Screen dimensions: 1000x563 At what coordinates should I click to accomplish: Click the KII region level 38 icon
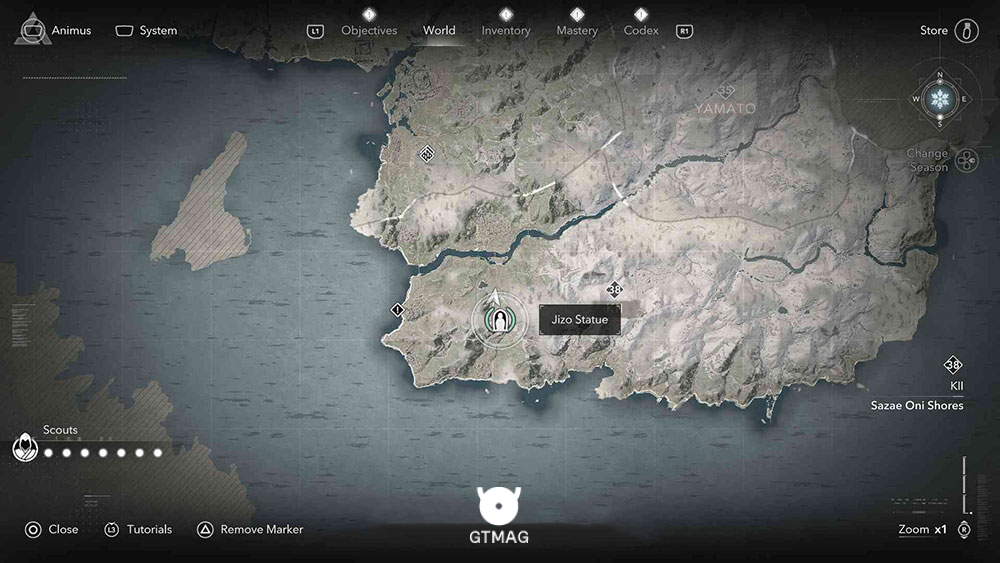[x=953, y=365]
